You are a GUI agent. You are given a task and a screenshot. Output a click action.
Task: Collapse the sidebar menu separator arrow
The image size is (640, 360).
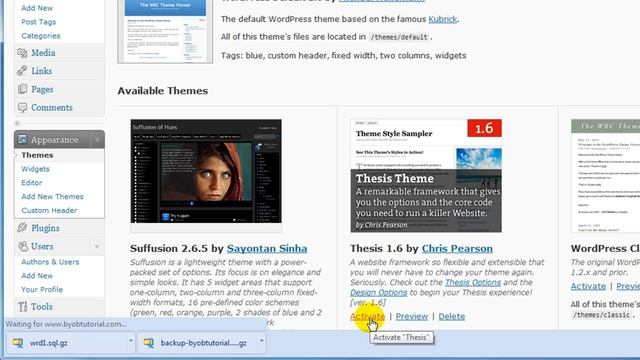click(x=17, y=123)
